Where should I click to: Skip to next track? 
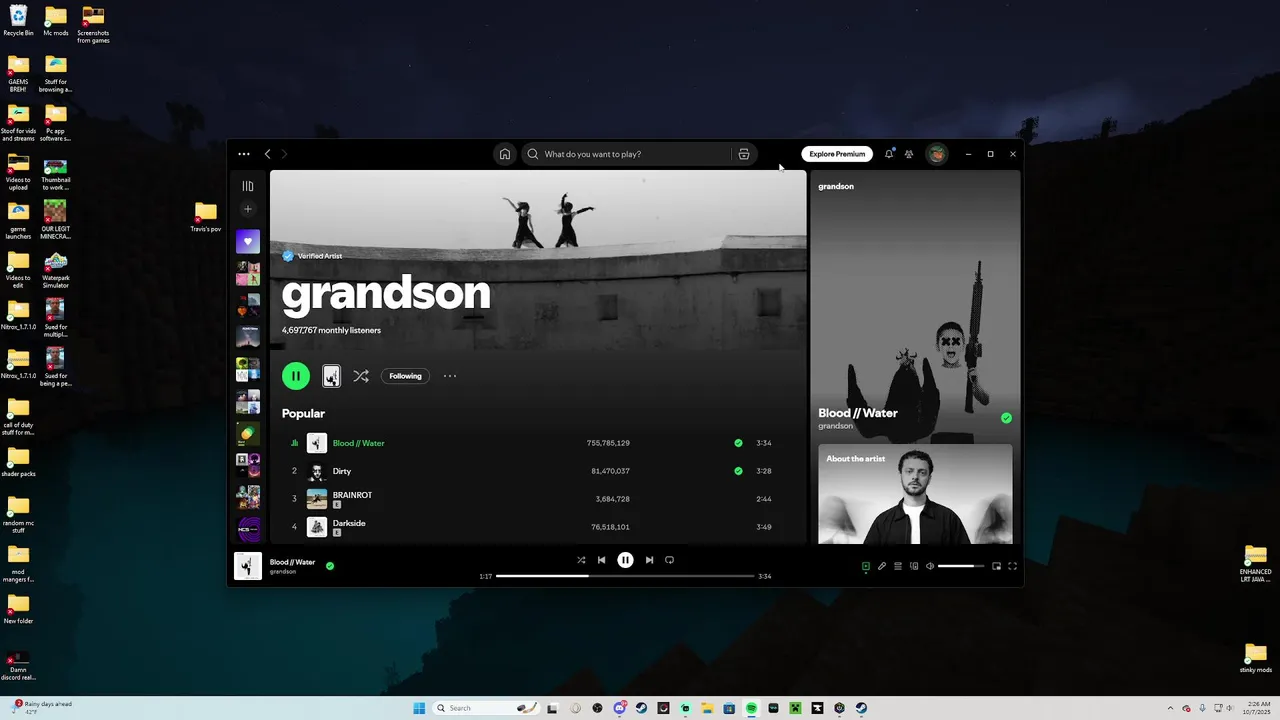tap(649, 560)
